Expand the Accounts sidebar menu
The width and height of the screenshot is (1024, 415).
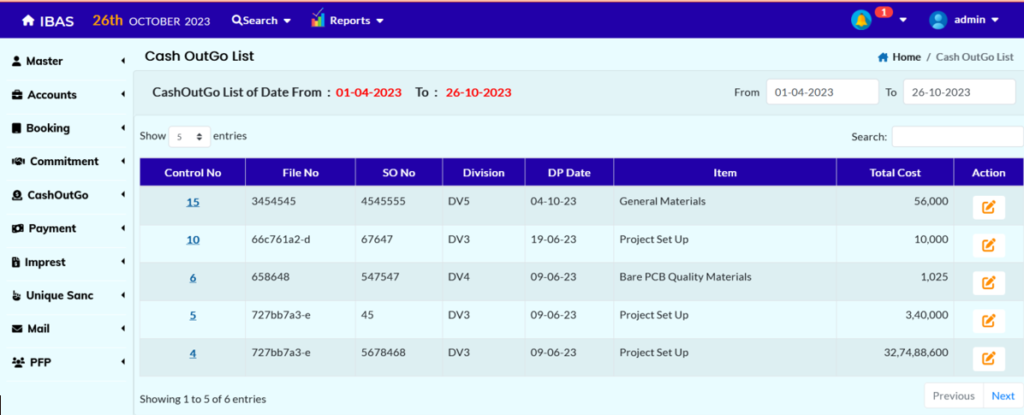(66, 95)
